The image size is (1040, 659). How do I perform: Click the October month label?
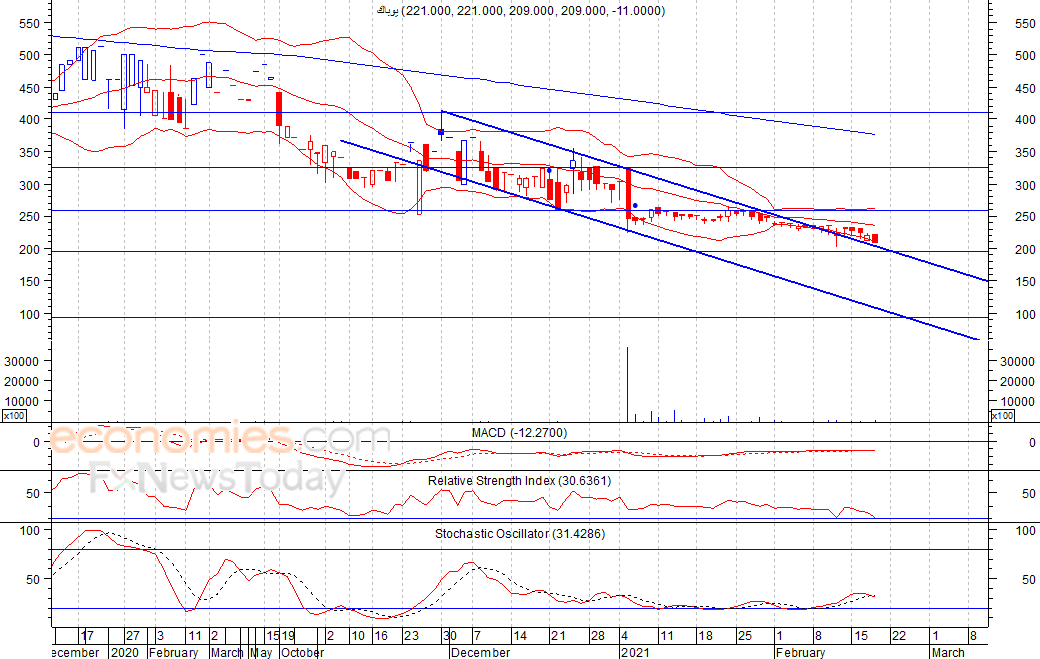302,652
